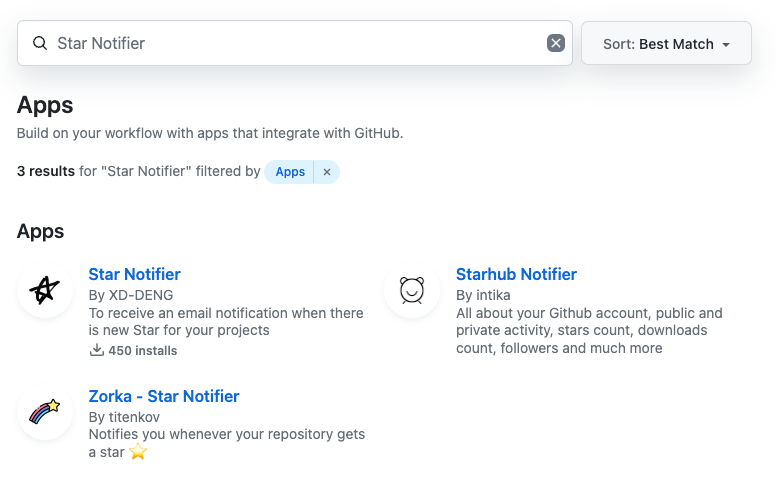Open the Starhub Notifier app link

coord(516,274)
